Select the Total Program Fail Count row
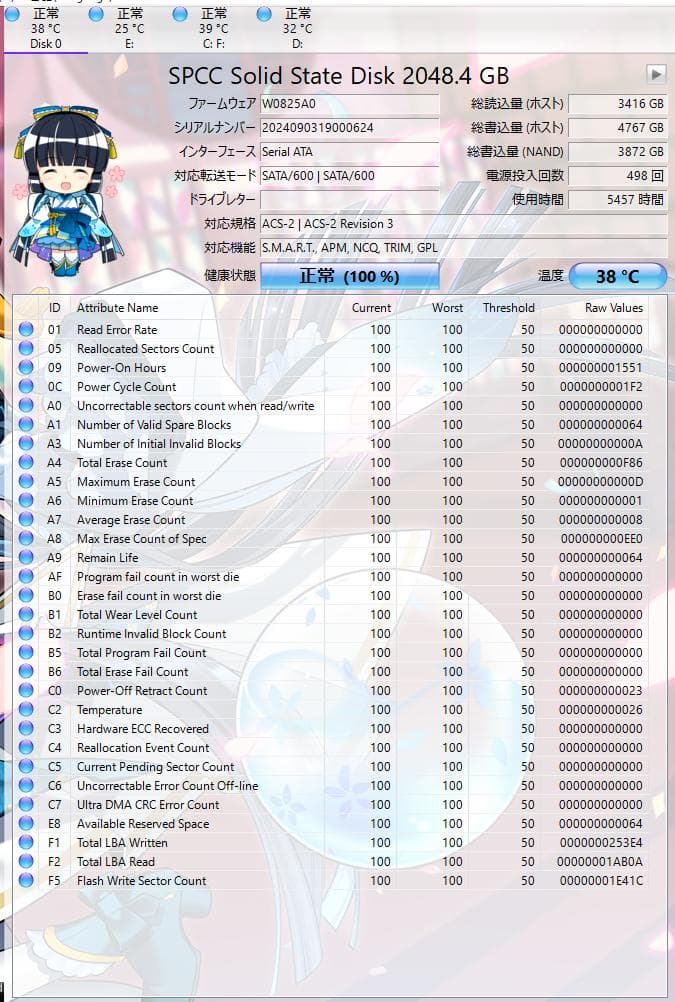The width and height of the screenshot is (675, 1002). [330, 652]
